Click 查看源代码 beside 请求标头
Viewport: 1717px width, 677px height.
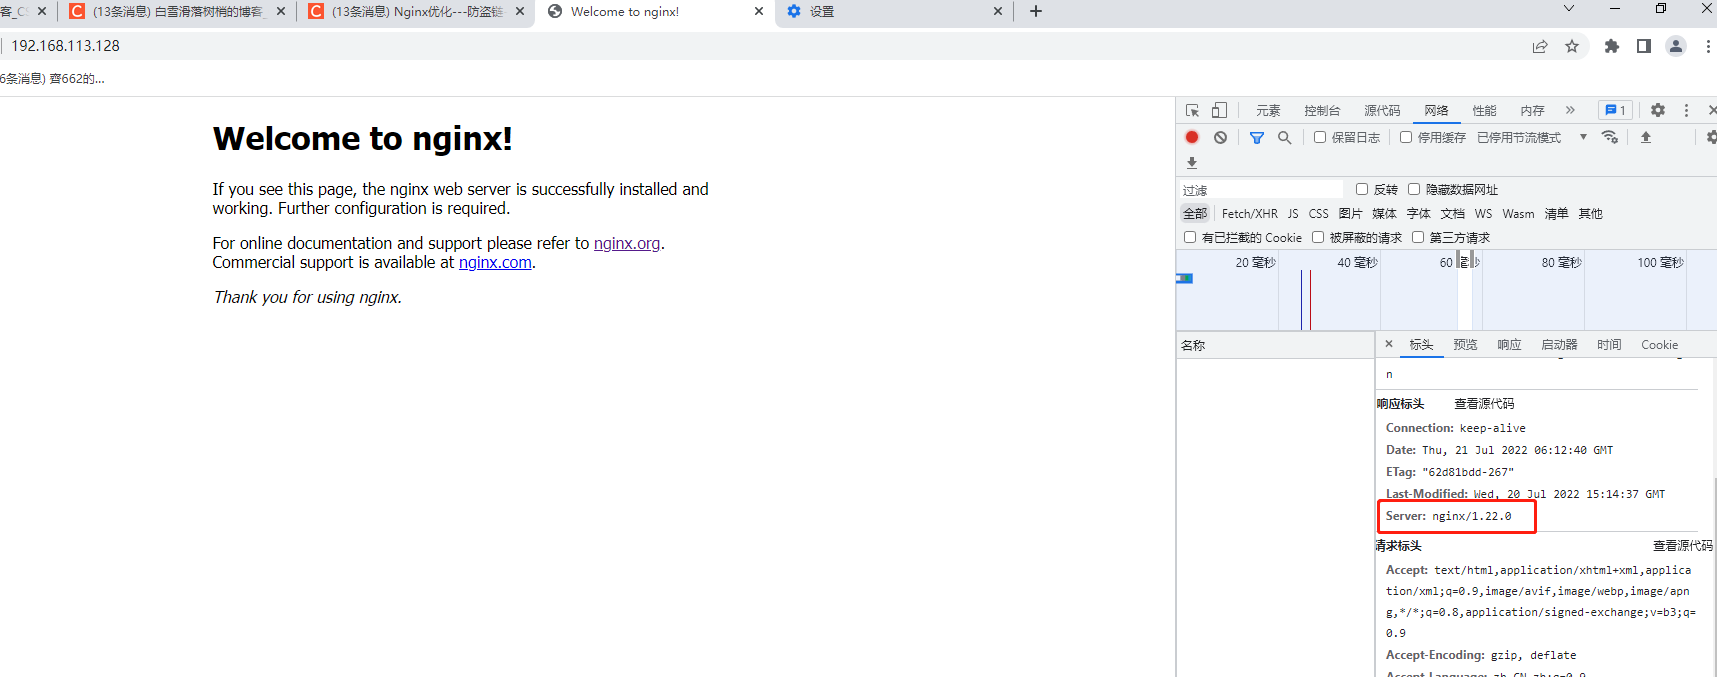click(x=1682, y=546)
